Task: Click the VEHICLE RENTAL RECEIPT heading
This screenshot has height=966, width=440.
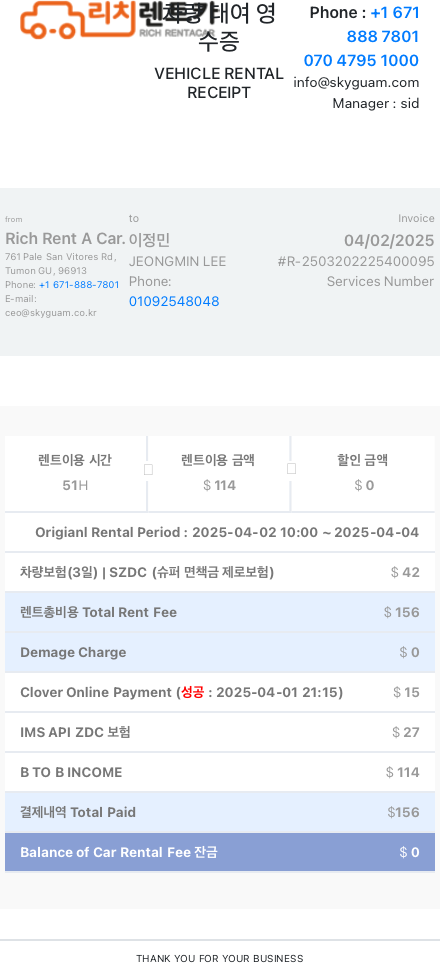Action: pyautogui.click(x=219, y=83)
